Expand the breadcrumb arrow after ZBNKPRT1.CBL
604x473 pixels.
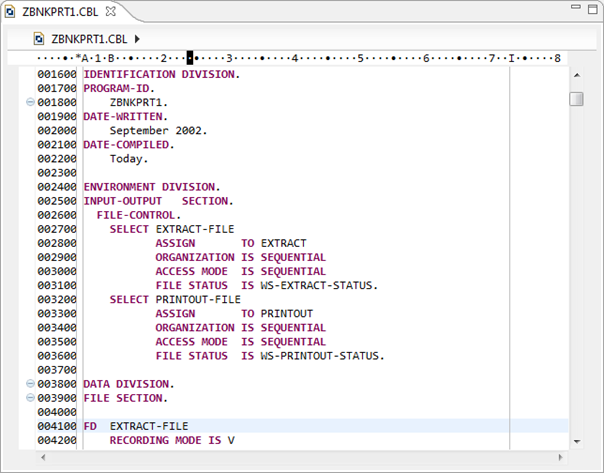pyautogui.click(x=137, y=39)
